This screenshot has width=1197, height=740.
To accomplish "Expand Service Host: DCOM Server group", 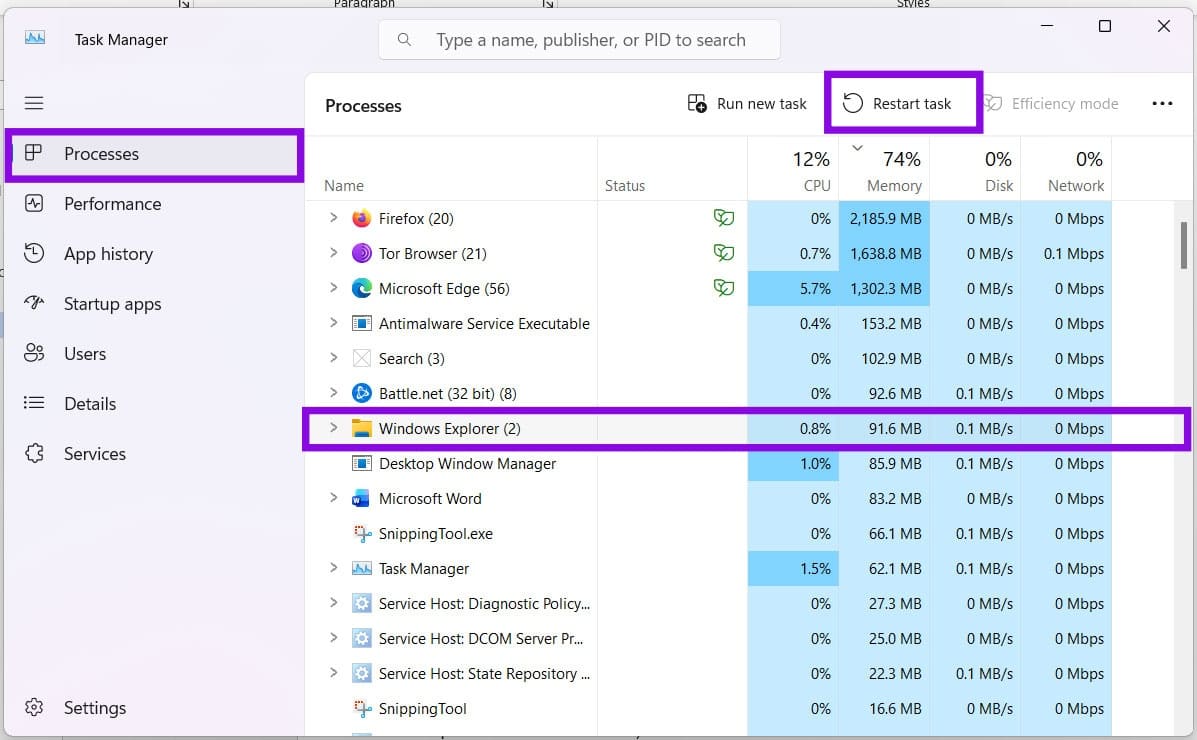I will pos(334,638).
